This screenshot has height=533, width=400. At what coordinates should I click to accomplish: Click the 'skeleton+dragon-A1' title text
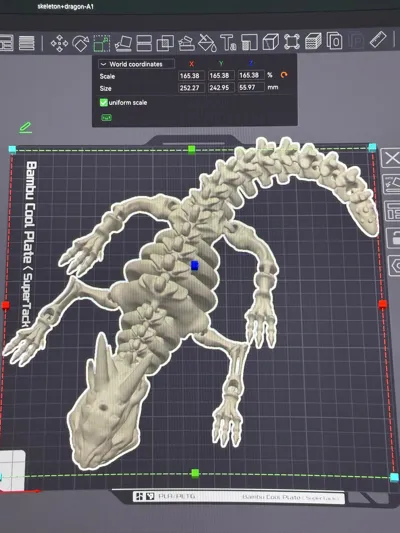point(66,6)
